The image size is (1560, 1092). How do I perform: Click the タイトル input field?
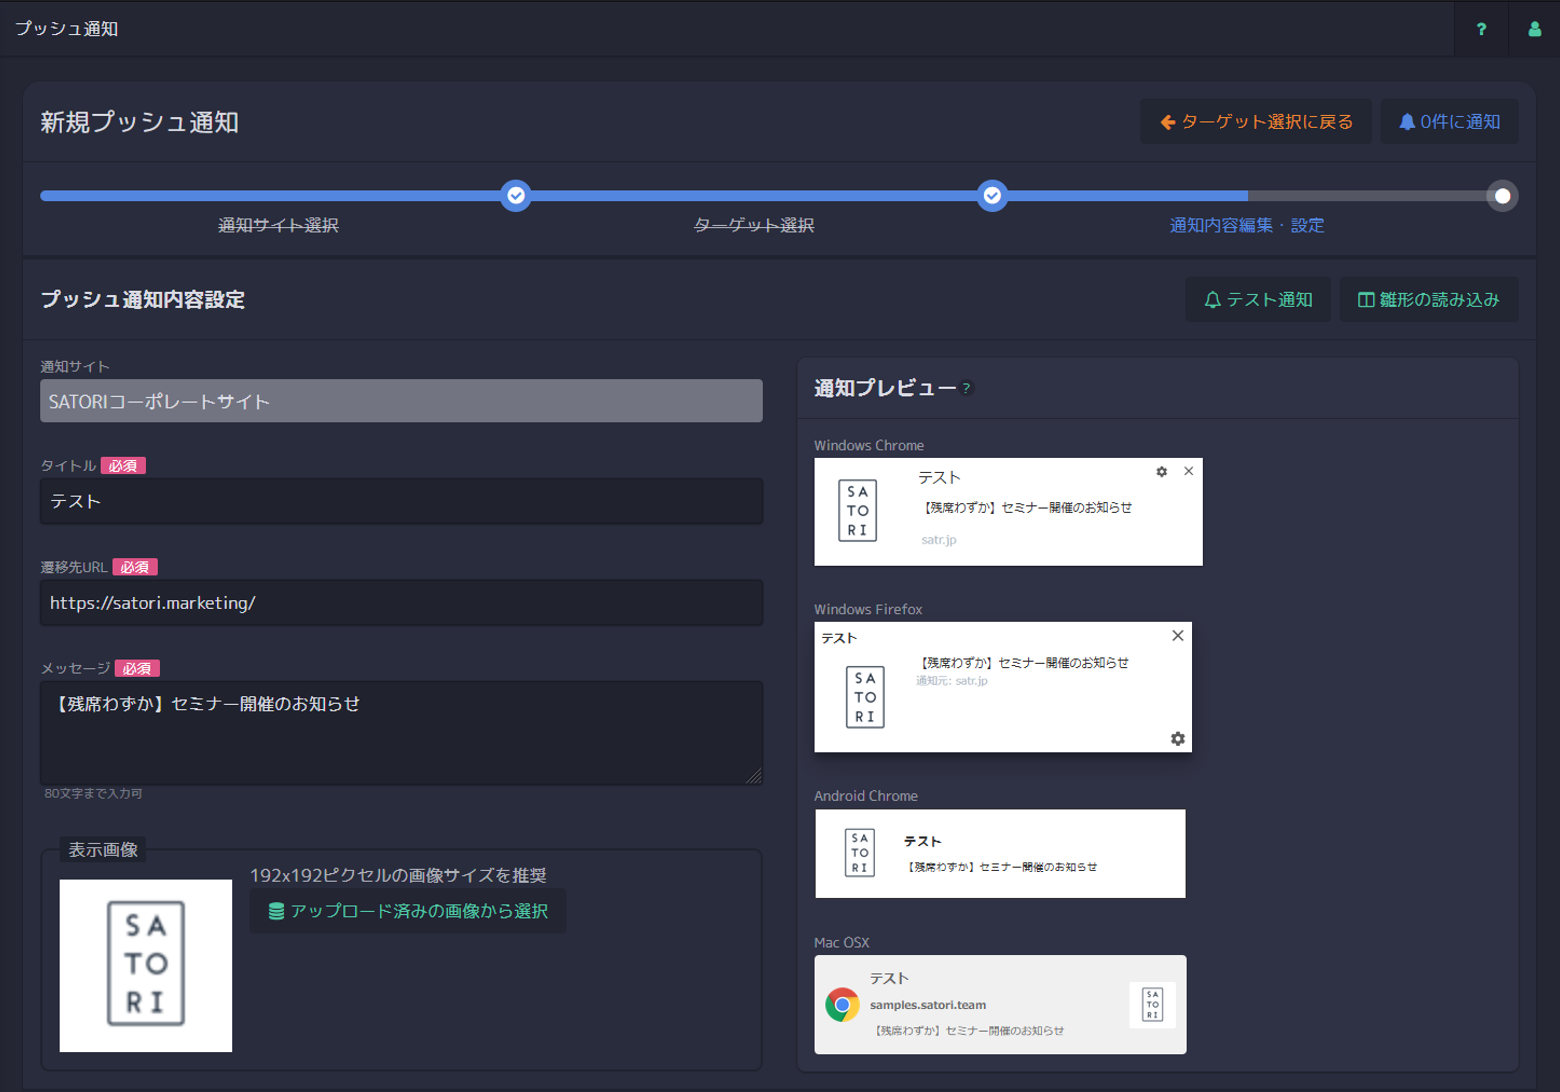tap(401, 501)
